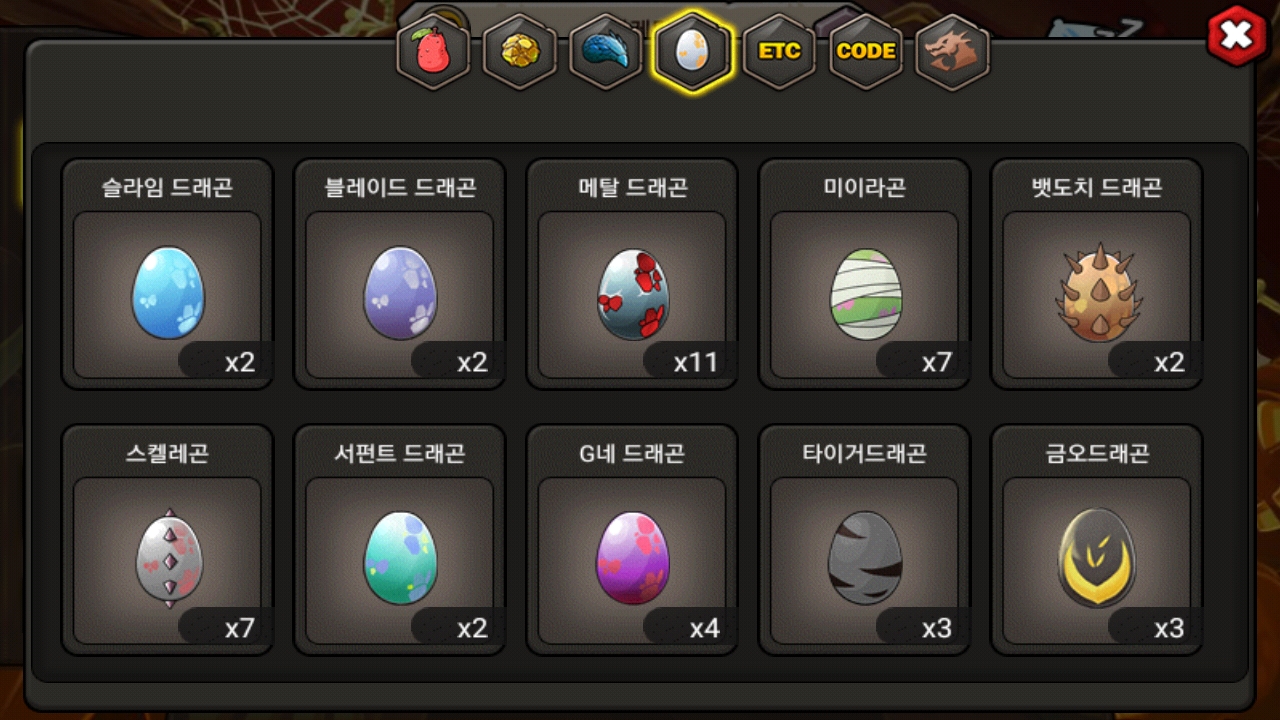
Task: Select the striped 타이거드래곤 egg
Action: [865, 558]
